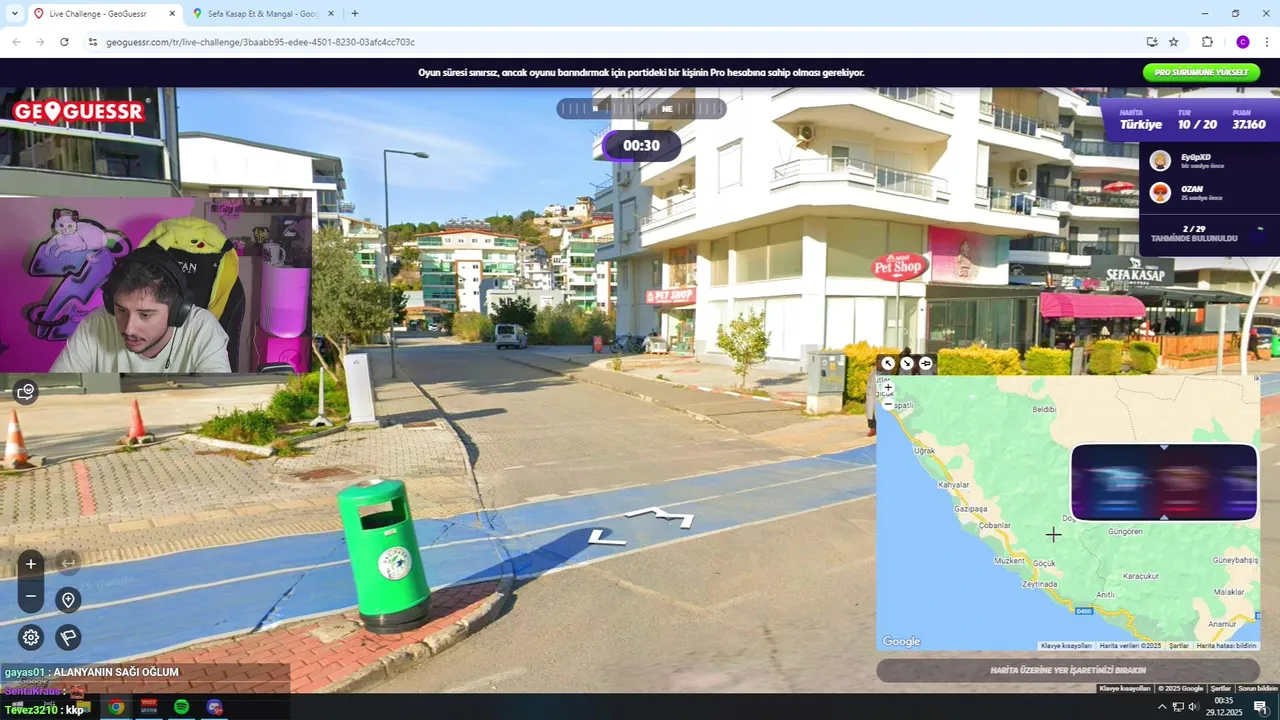Image resolution: width=1280 pixels, height=720 pixels.
Task: Close the Sefa Kasap Google Maps tab
Action: [x=331, y=14]
